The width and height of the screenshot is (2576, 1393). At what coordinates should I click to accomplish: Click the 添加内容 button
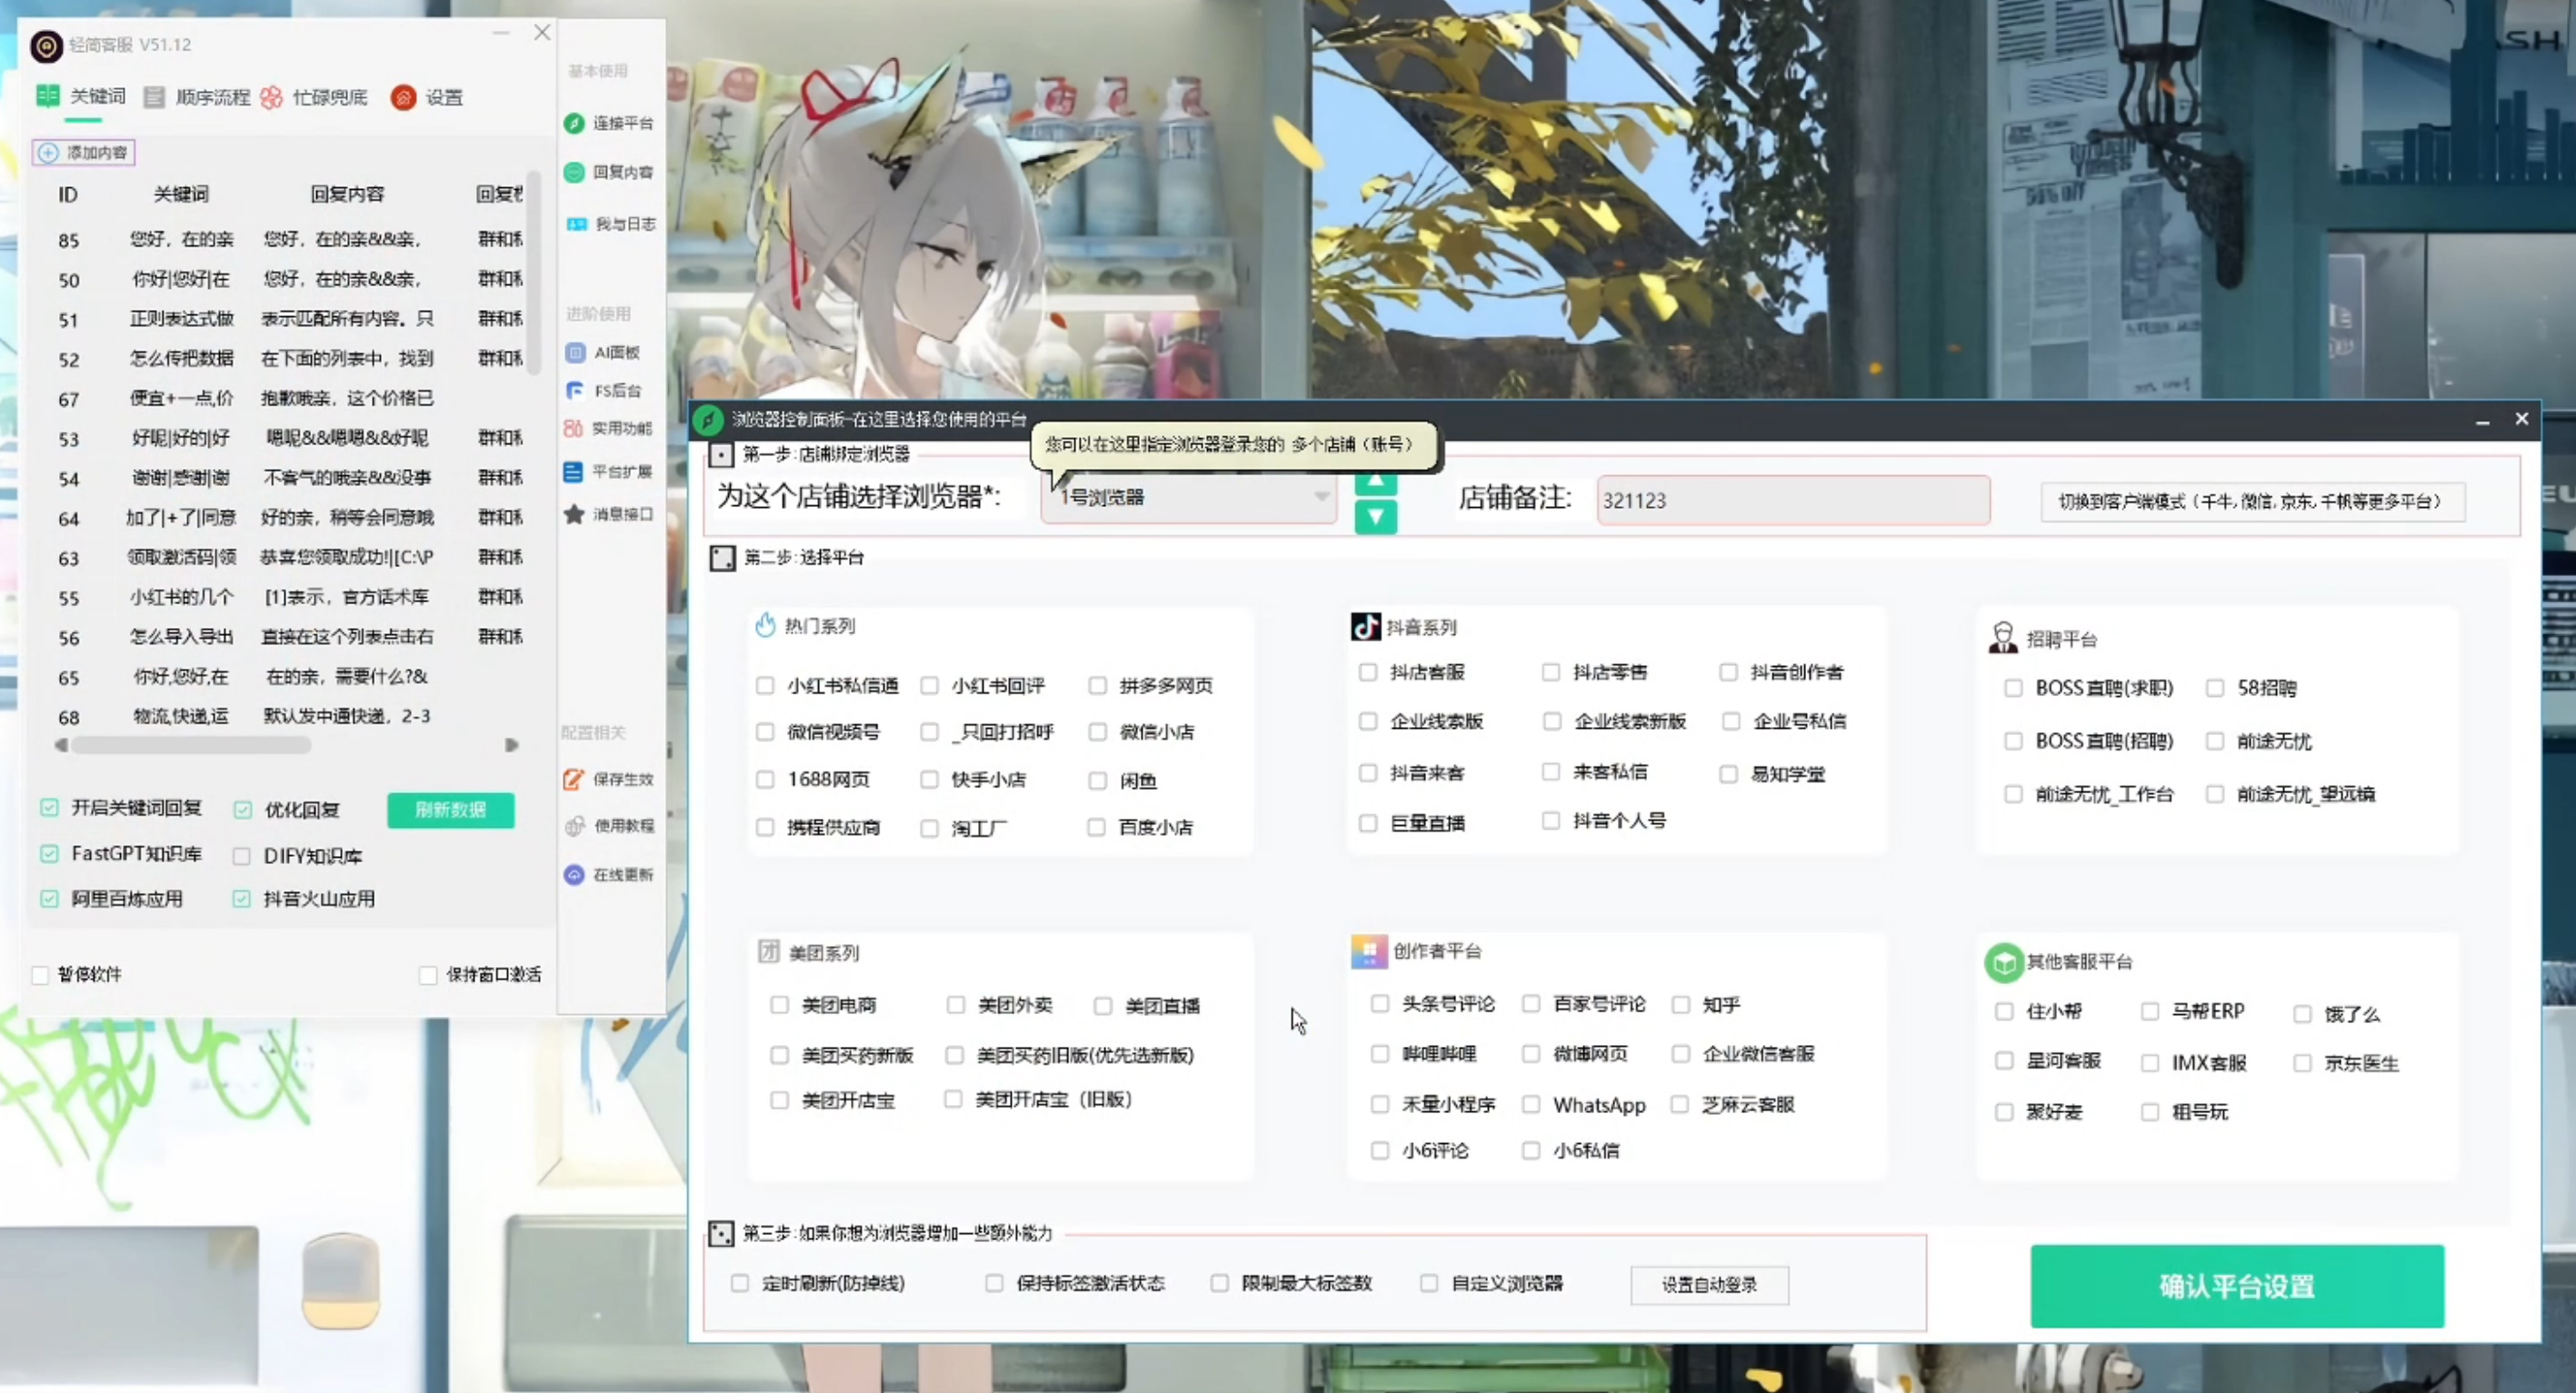(84, 153)
